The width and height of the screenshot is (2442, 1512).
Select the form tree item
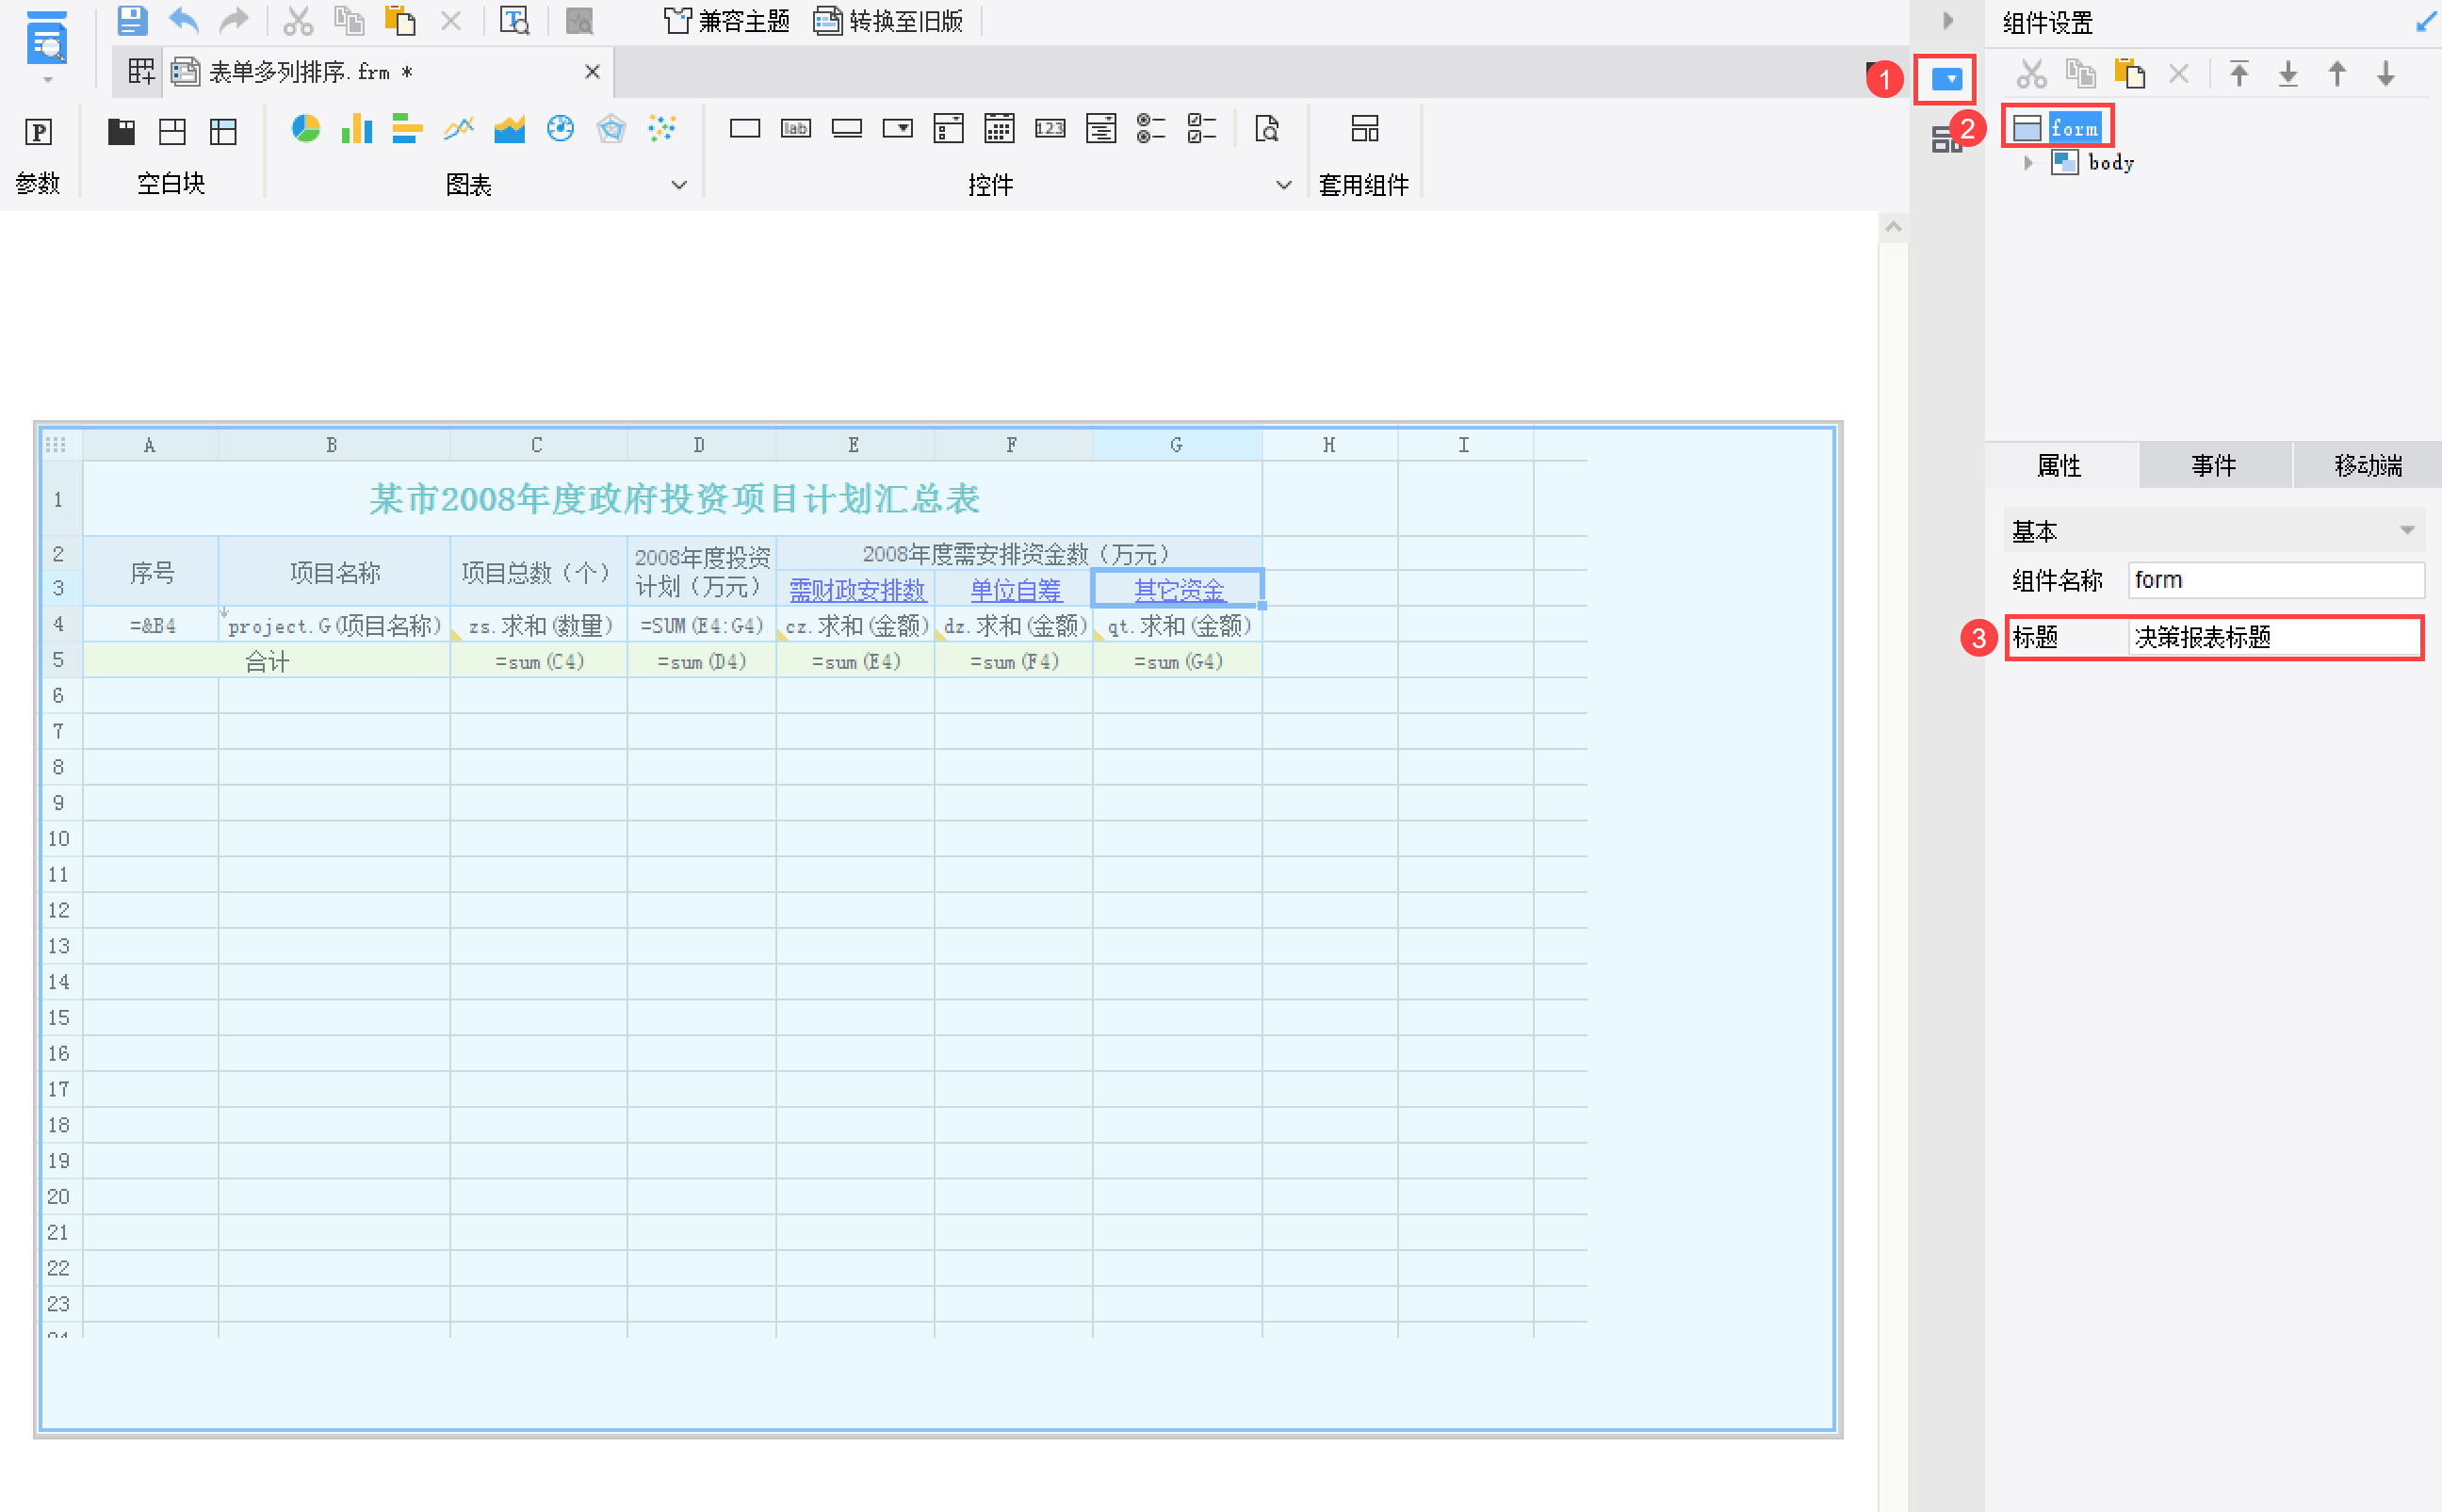coord(2073,128)
